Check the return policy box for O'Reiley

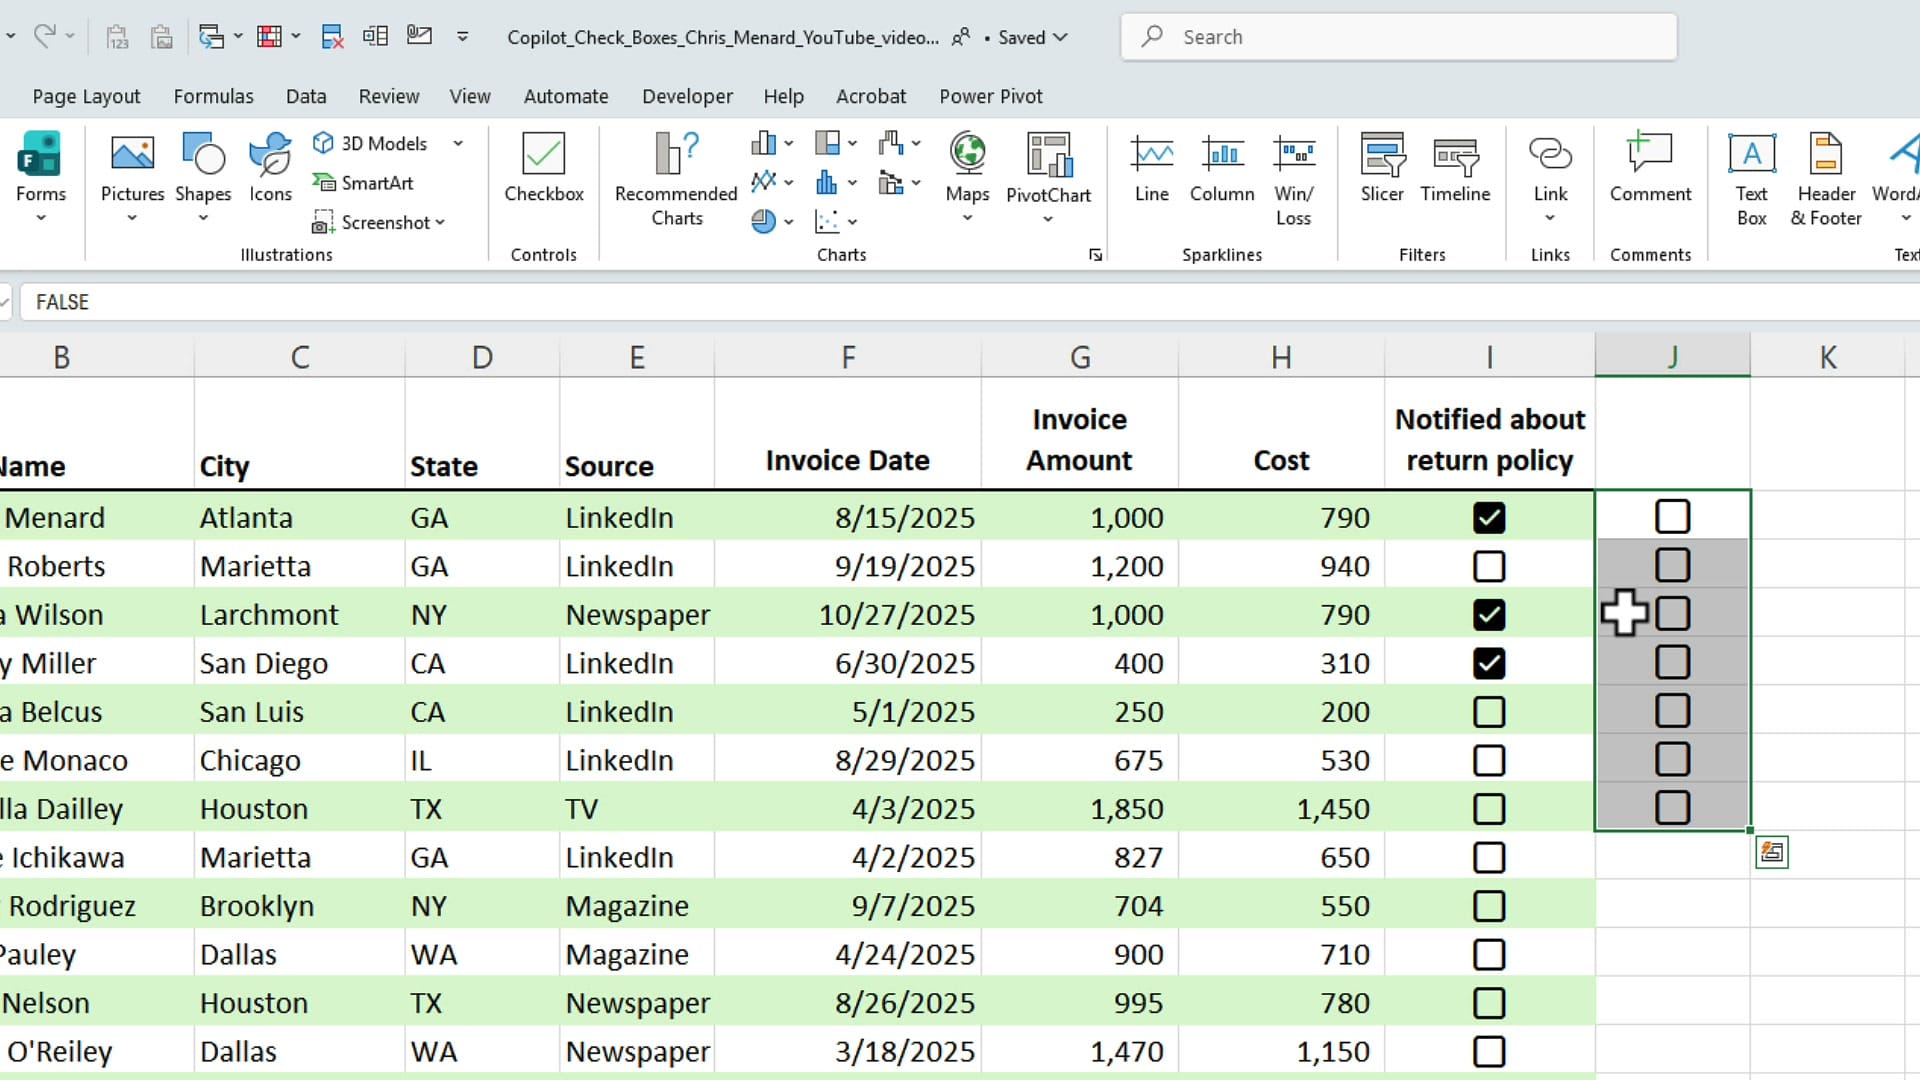pos(1489,1051)
